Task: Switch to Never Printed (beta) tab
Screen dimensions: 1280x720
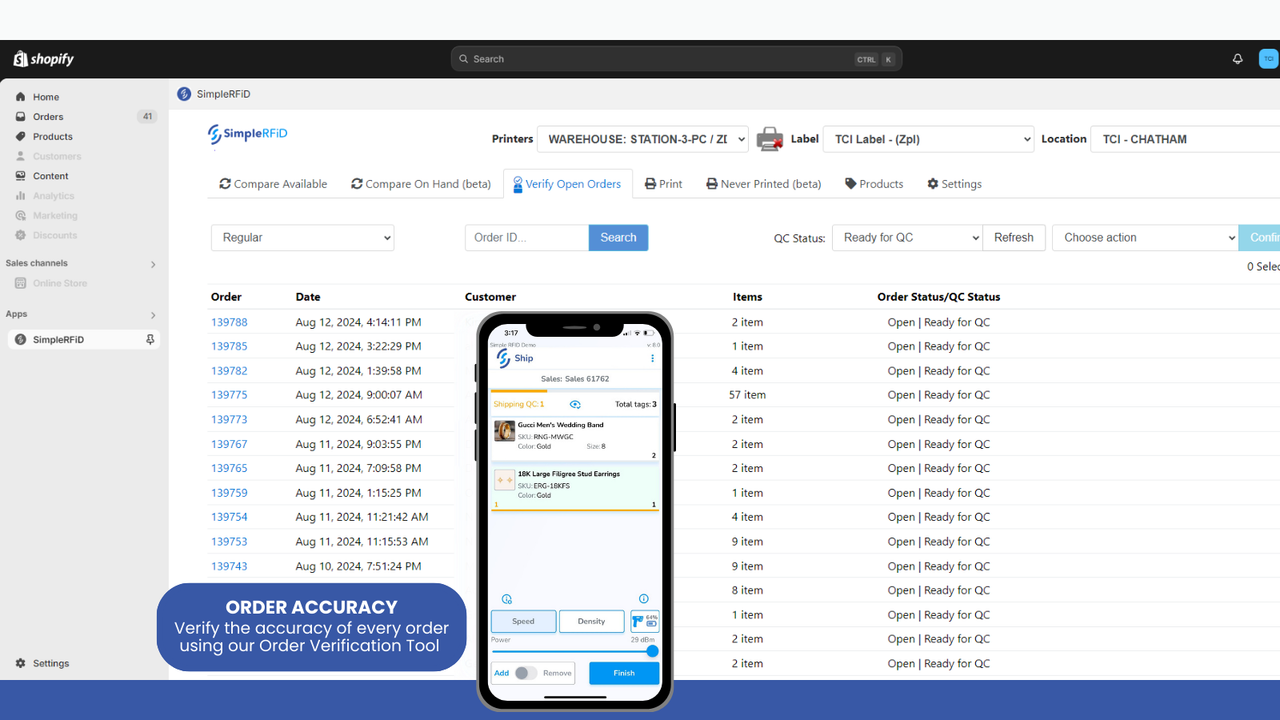Action: 764,184
